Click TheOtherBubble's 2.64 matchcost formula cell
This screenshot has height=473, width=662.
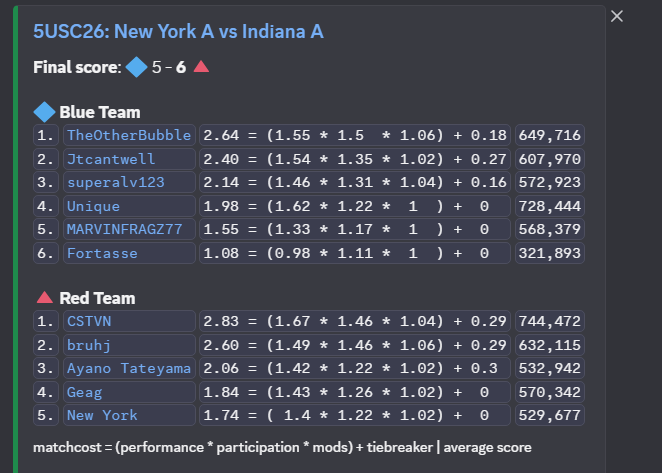(x=355, y=135)
